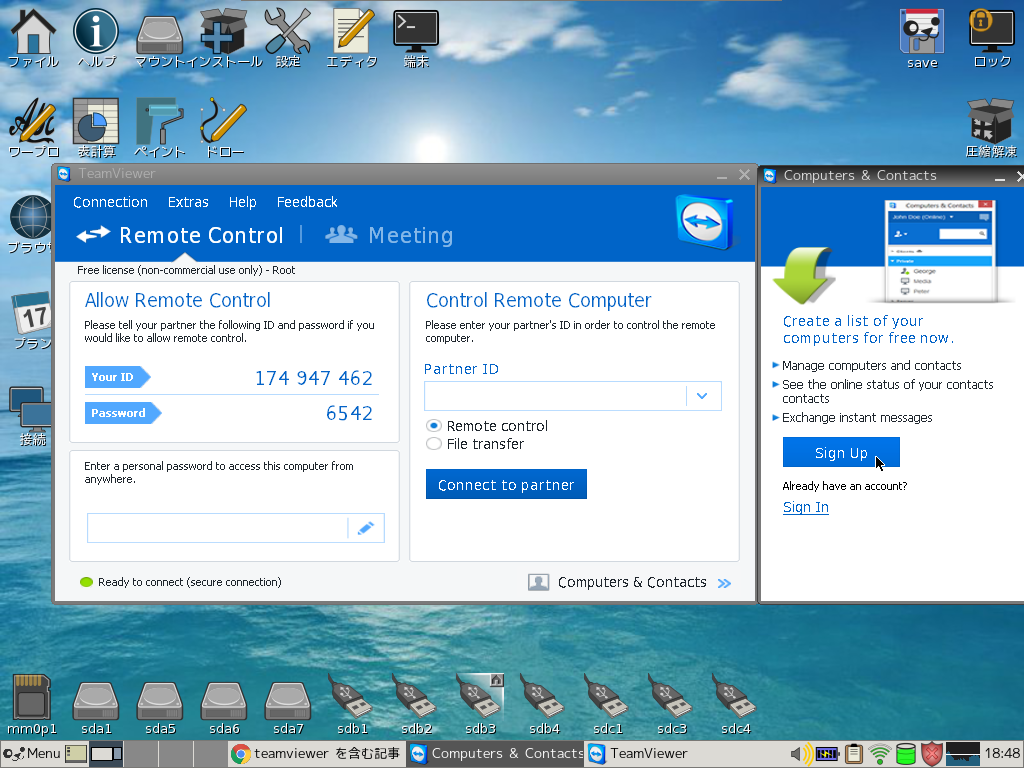Expand Computers & Contacts double-arrow chevron
The width and height of the screenshot is (1024, 768).
pos(724,583)
